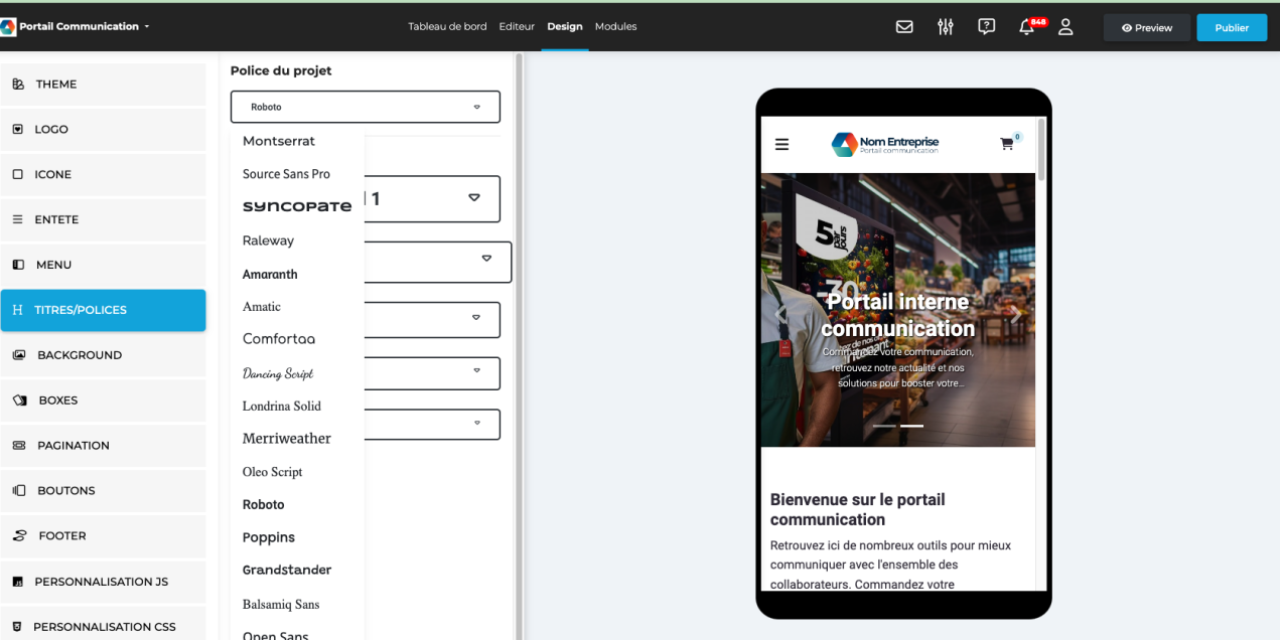This screenshot has height=640, width=1280.
Task: Go to Tableau de bord
Action: [447, 26]
